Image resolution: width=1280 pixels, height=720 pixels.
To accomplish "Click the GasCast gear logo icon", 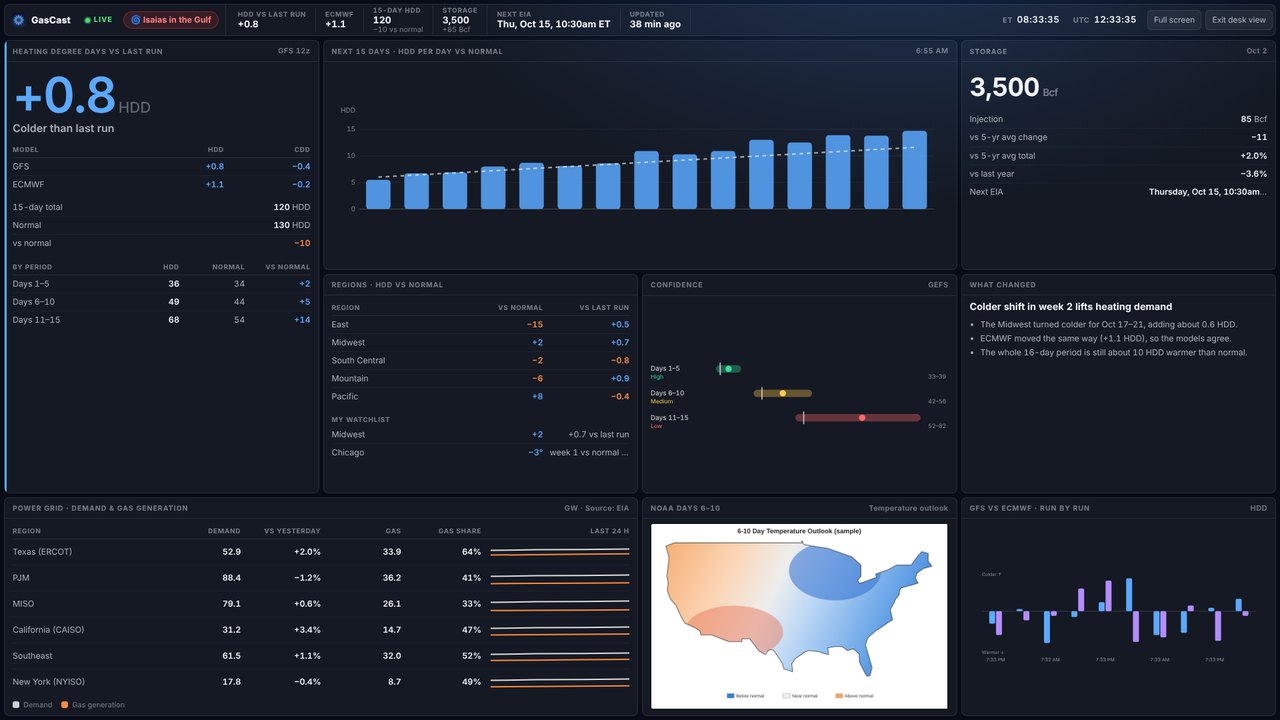I will [18, 20].
